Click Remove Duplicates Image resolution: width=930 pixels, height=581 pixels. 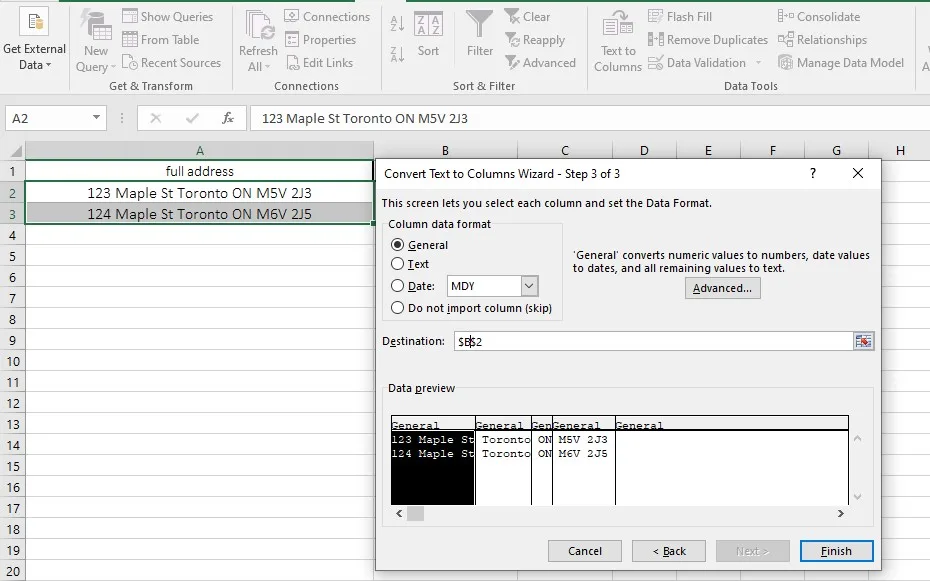pyautogui.click(x=708, y=39)
